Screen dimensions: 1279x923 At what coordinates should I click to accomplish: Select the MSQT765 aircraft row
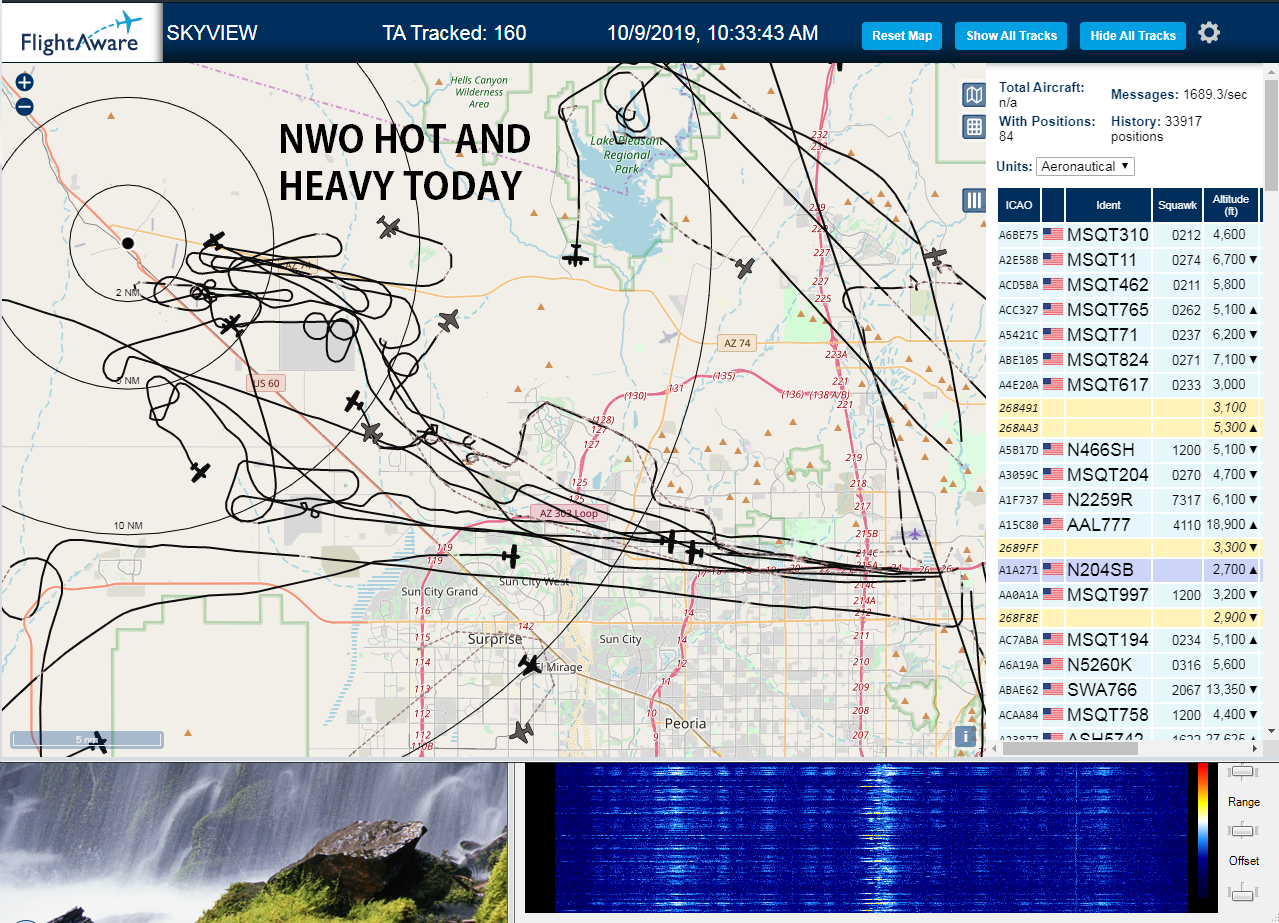click(1129, 309)
